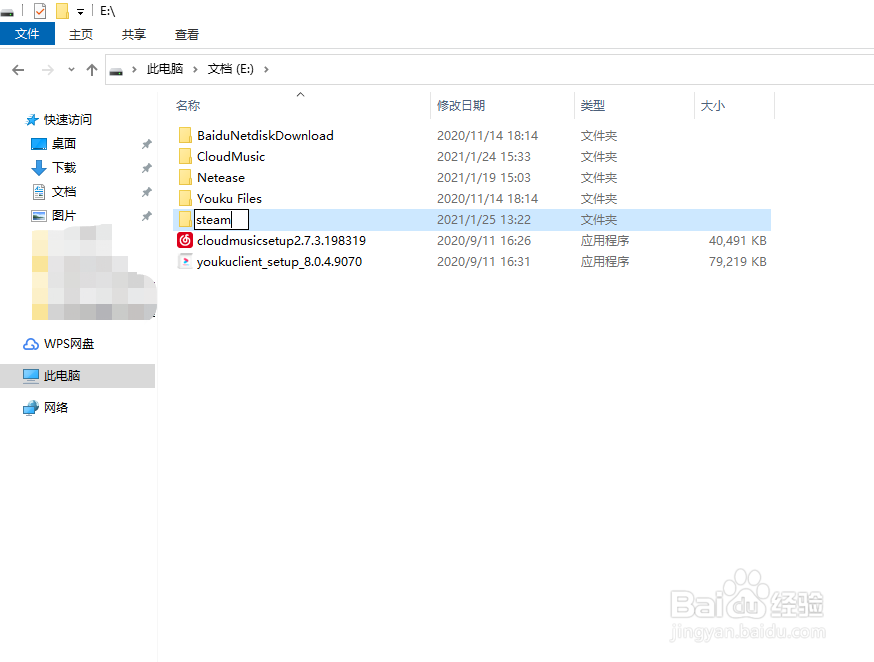Viewport: 874px width, 662px height.
Task: Select the steam folder icon
Action: point(186,220)
